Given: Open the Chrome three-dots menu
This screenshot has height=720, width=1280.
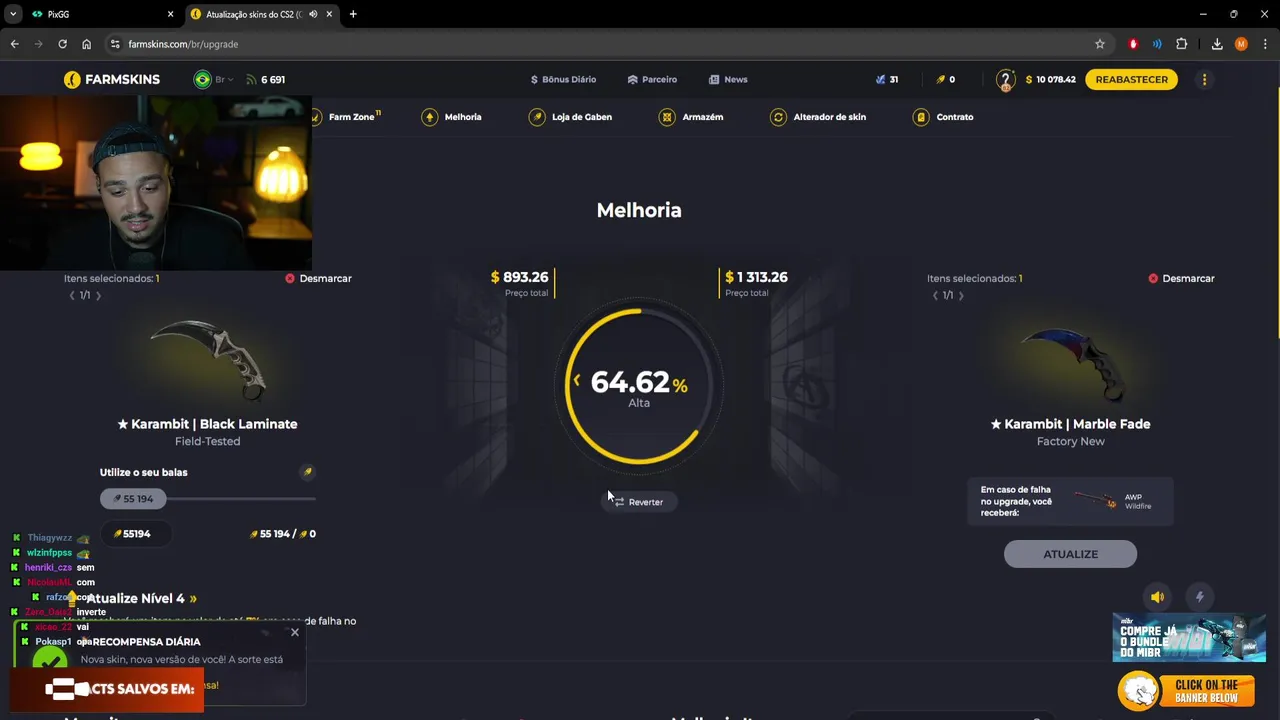Looking at the screenshot, I should pyautogui.click(x=1266, y=44).
